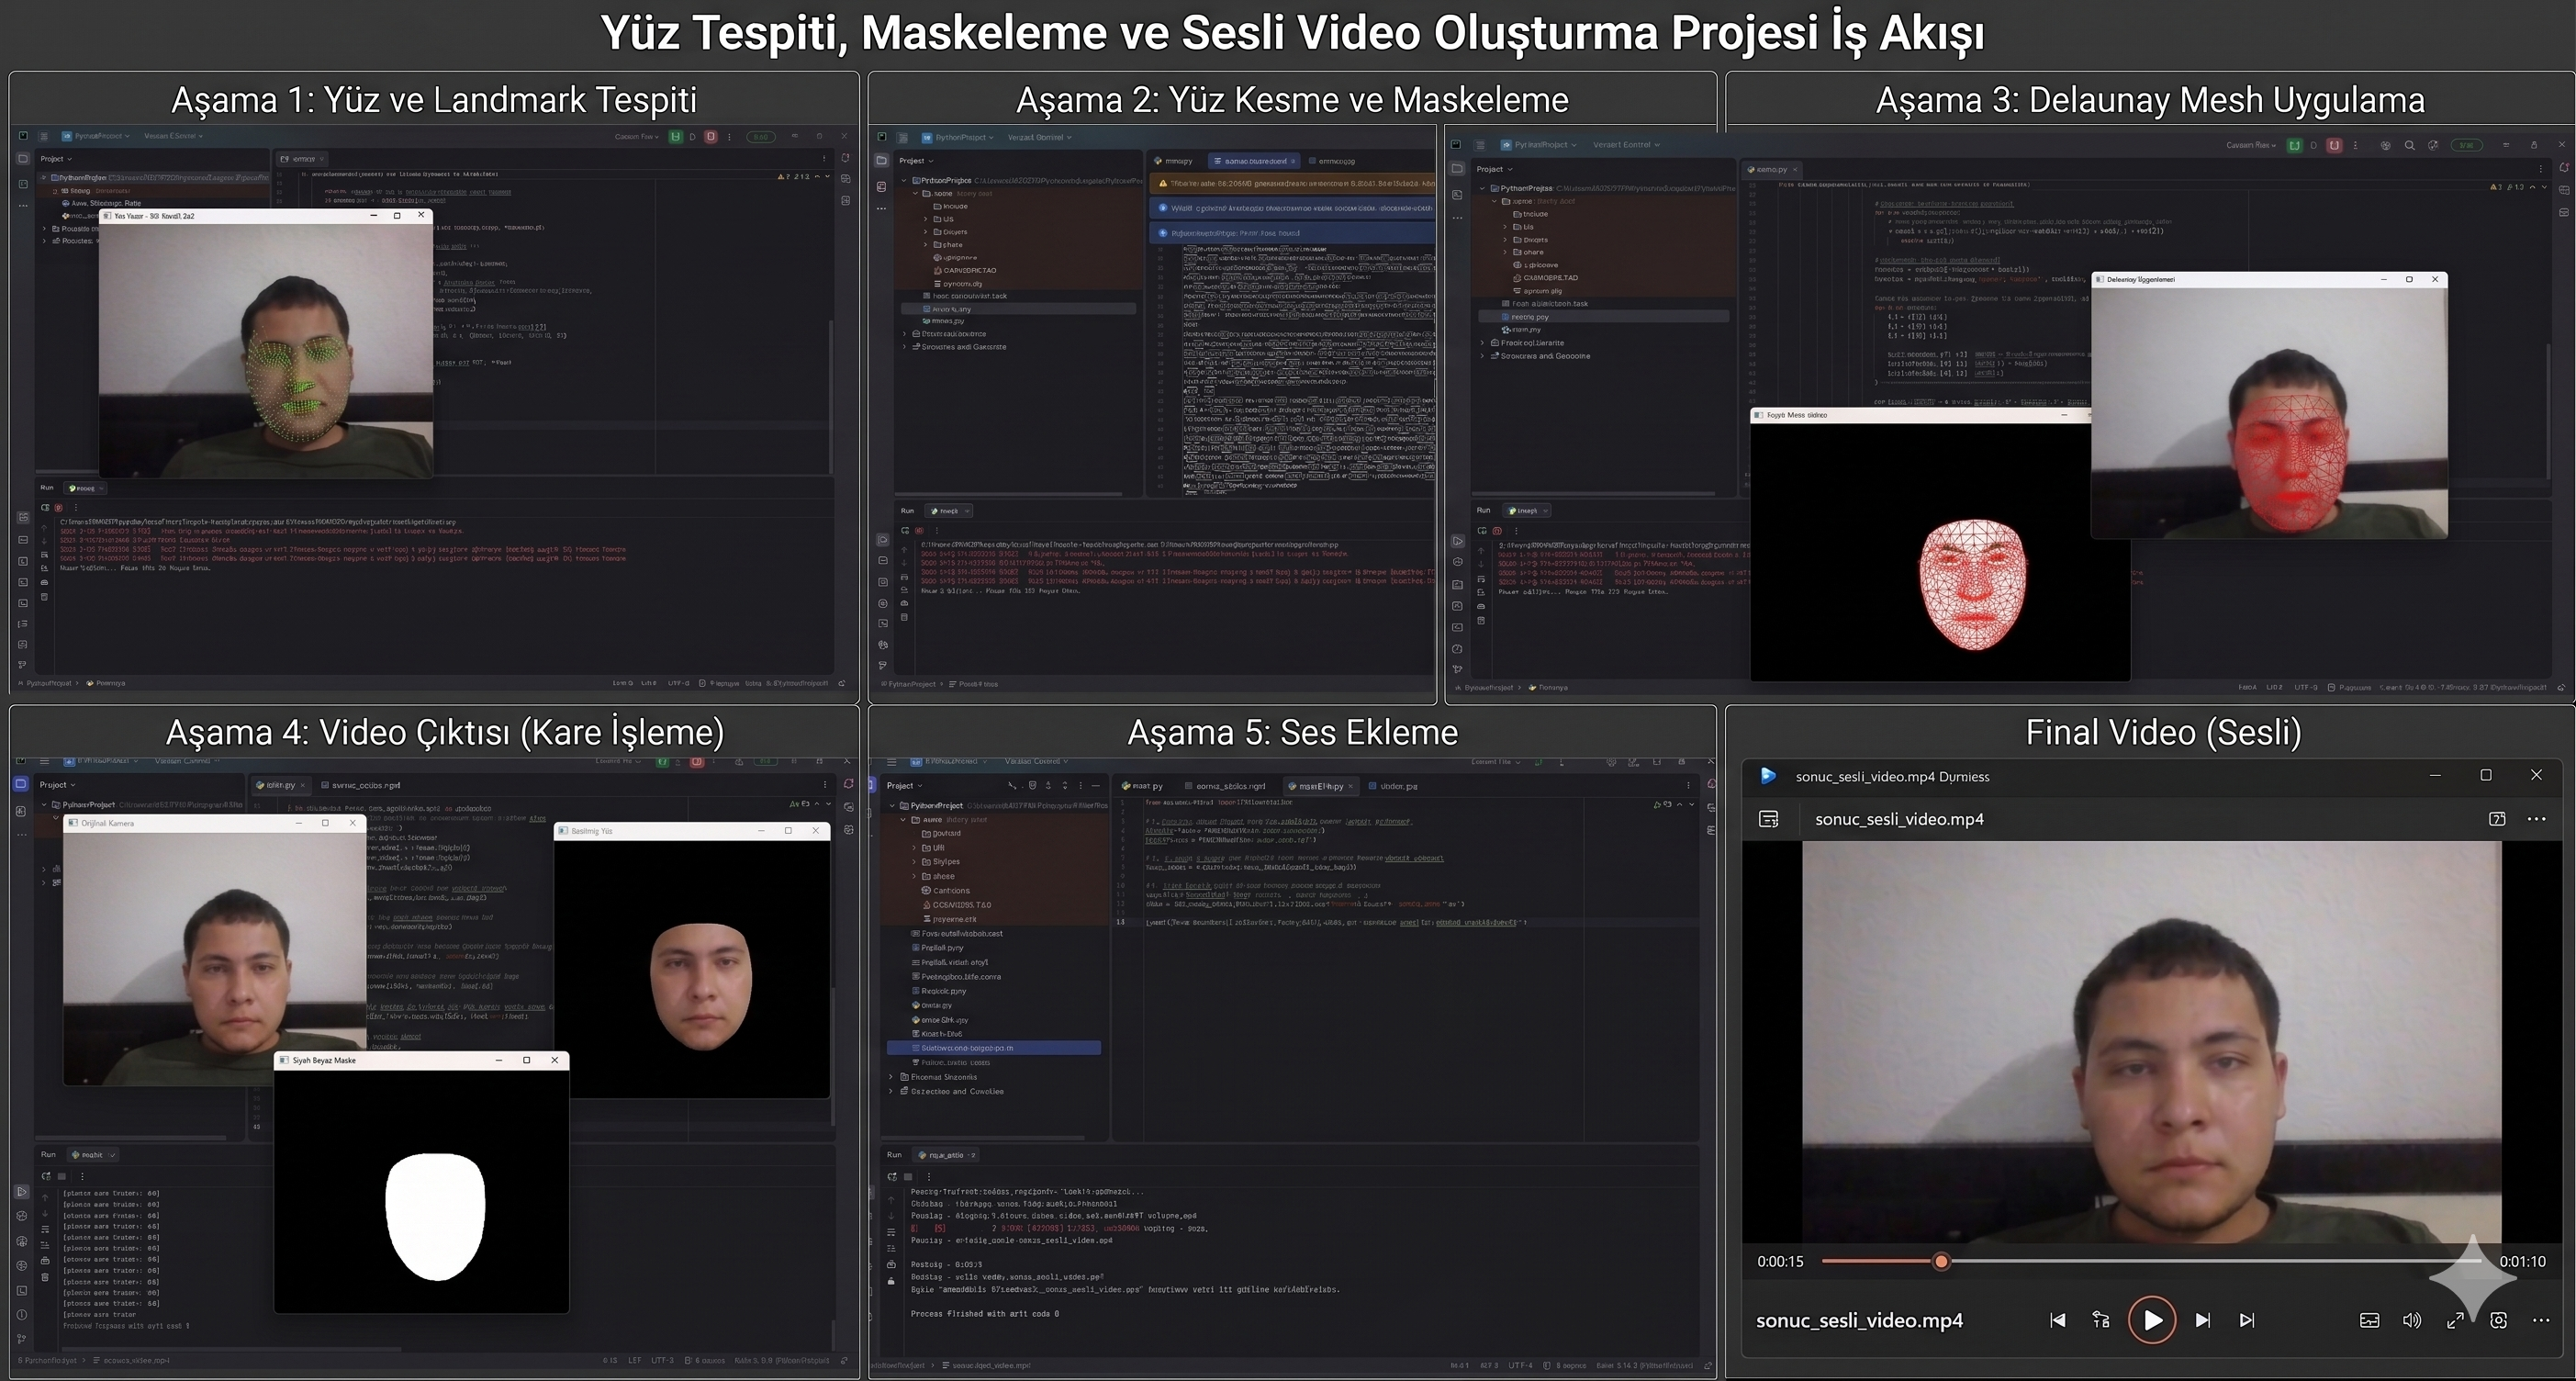Open Project view dropdown in Aşama 3 panel
2576x1381 pixels.
coord(1493,169)
